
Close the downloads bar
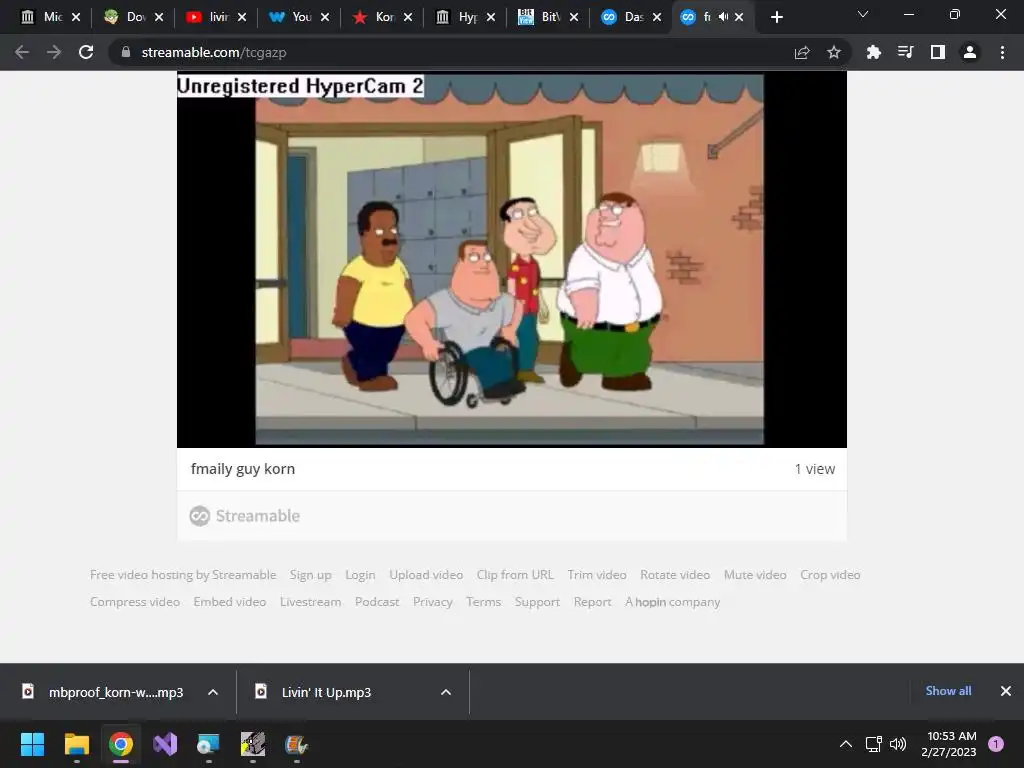pyautogui.click(x=1006, y=691)
